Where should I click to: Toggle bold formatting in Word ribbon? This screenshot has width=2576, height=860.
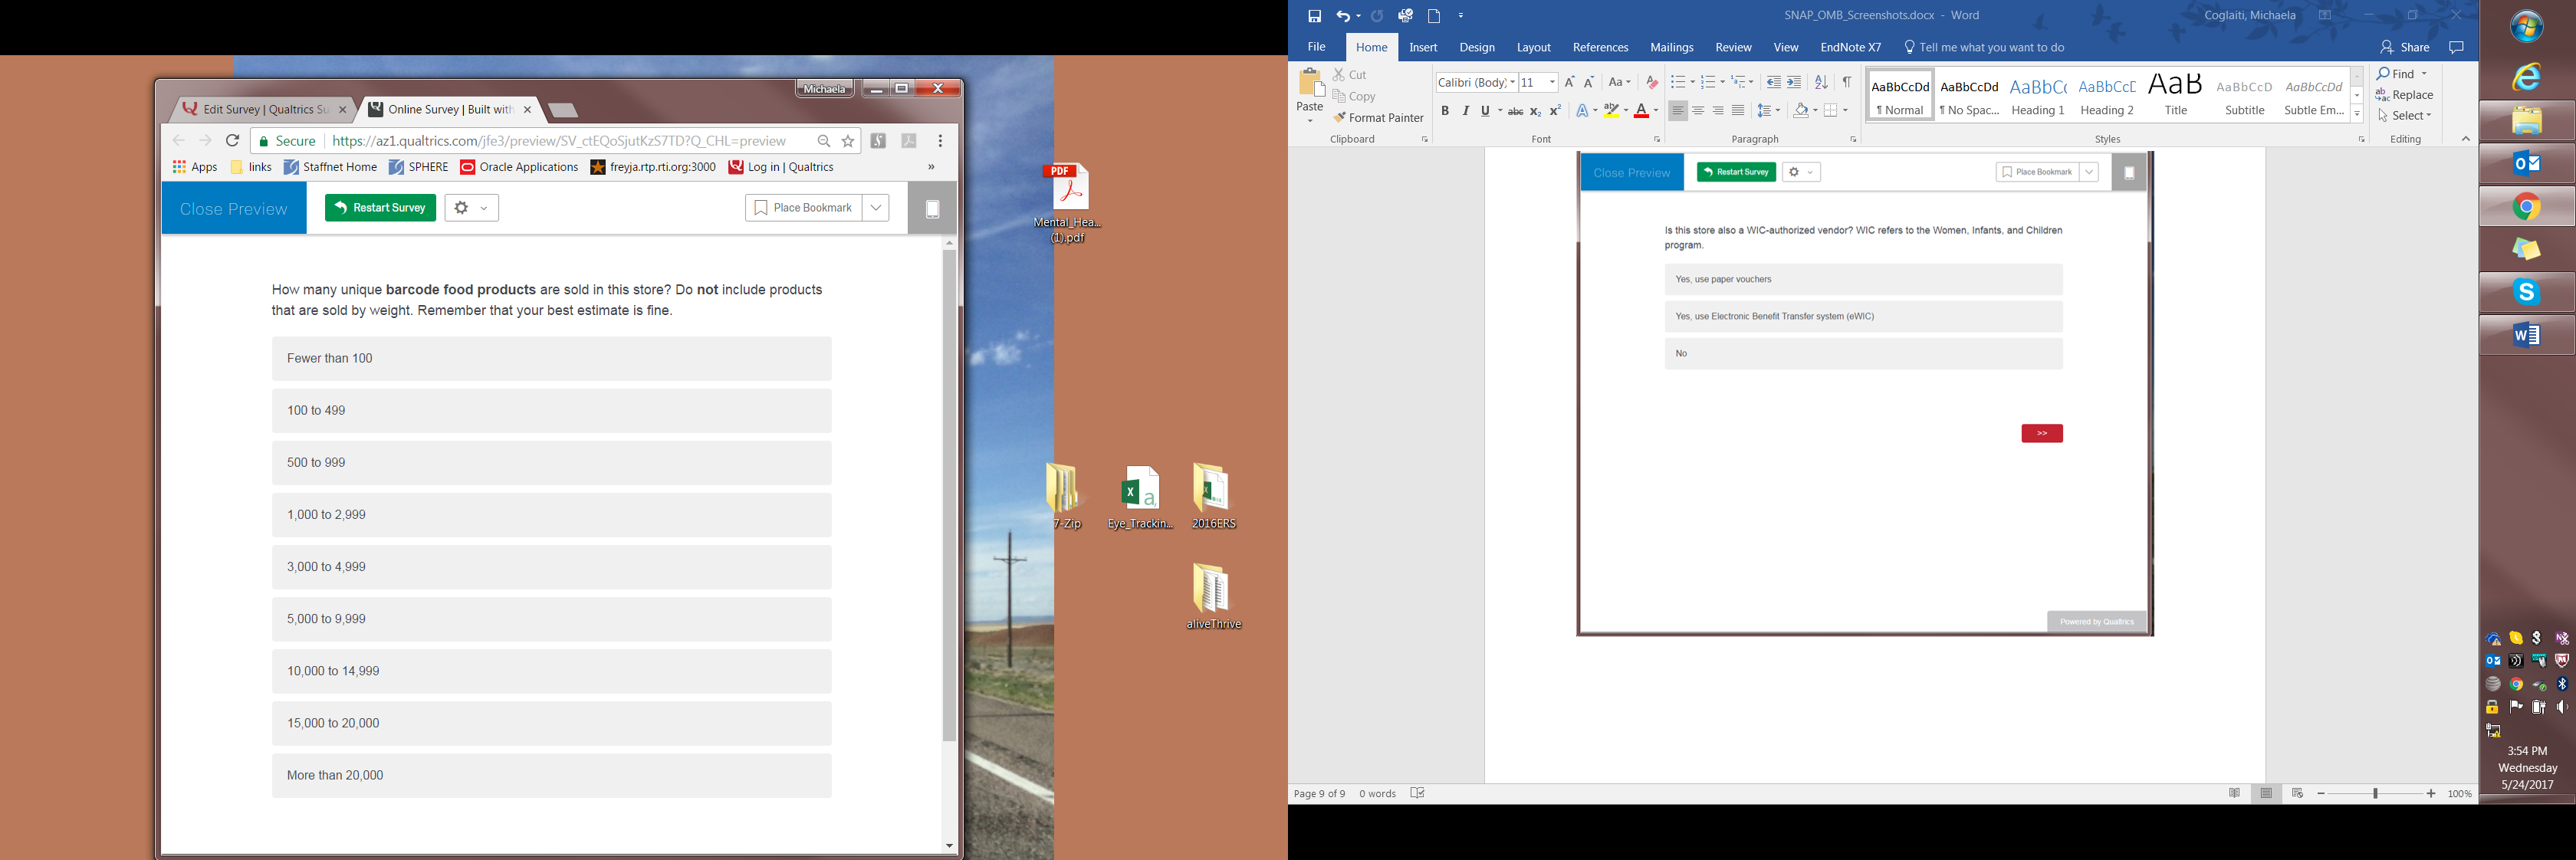point(1444,111)
